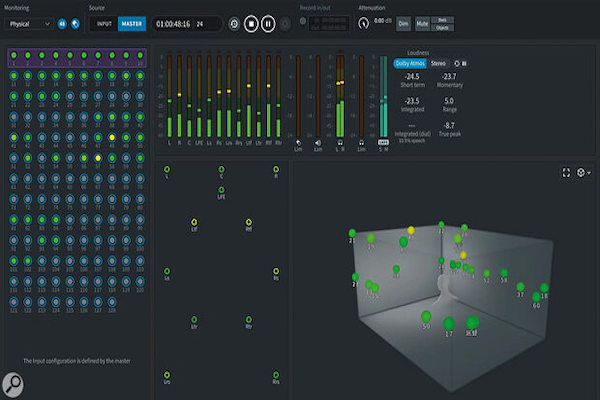
Task: Toggle the Dim button
Action: 403,24
